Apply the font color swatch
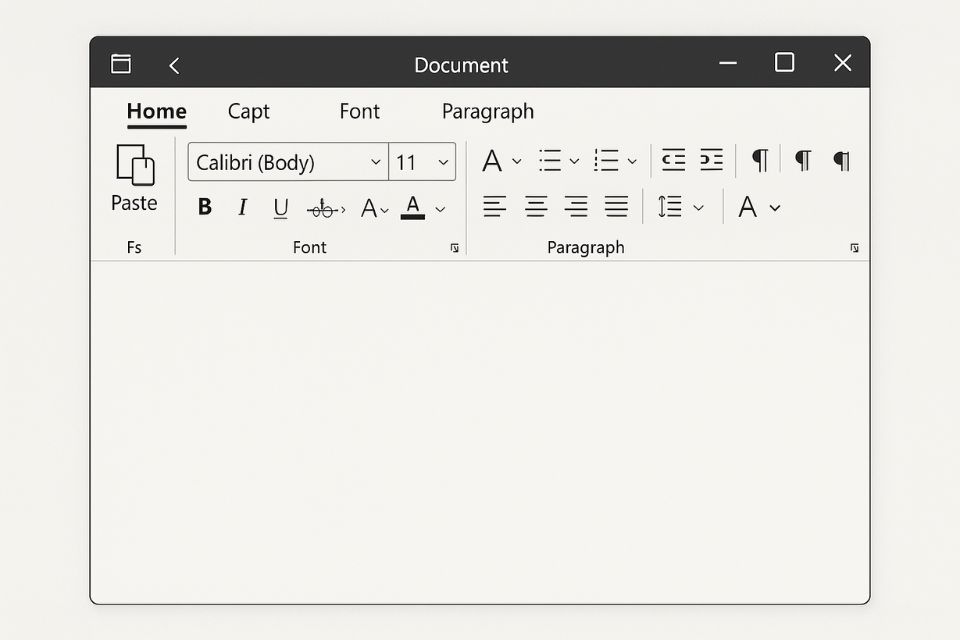Screen dimensions: 960x640 pyautogui.click(x=412, y=207)
